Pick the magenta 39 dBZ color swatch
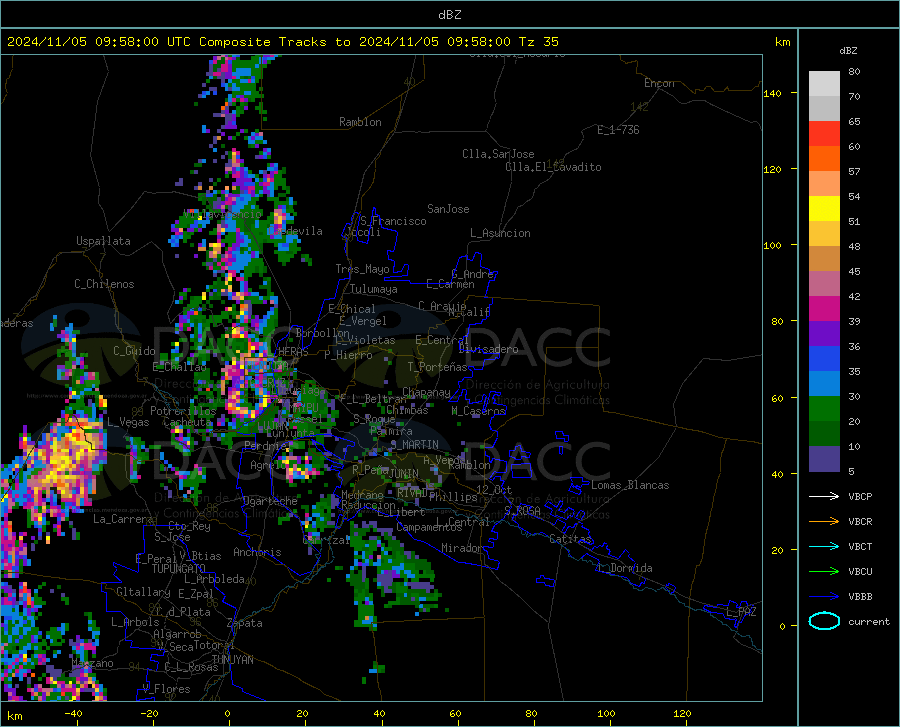Screen dimensions: 900x727 pyautogui.click(x=824, y=309)
